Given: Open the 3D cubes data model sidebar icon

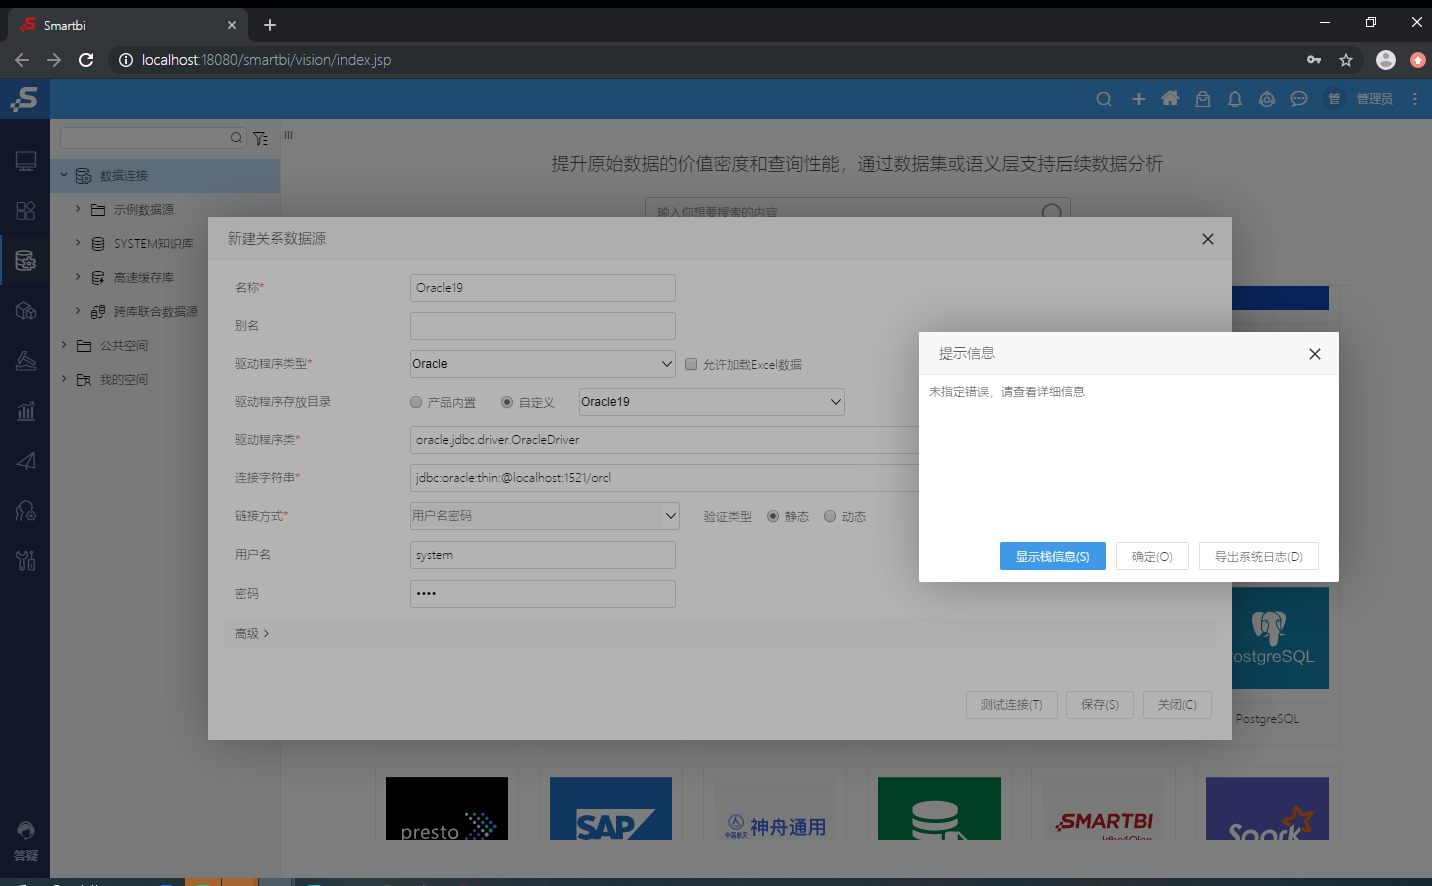Looking at the screenshot, I should tap(26, 311).
